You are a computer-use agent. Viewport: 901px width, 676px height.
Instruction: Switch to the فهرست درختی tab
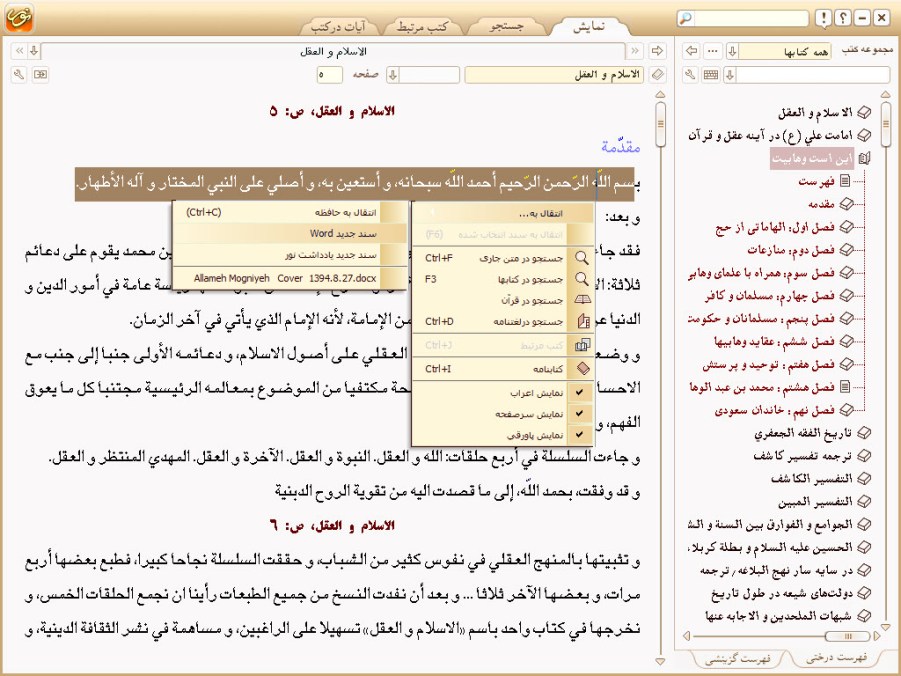coord(836,657)
